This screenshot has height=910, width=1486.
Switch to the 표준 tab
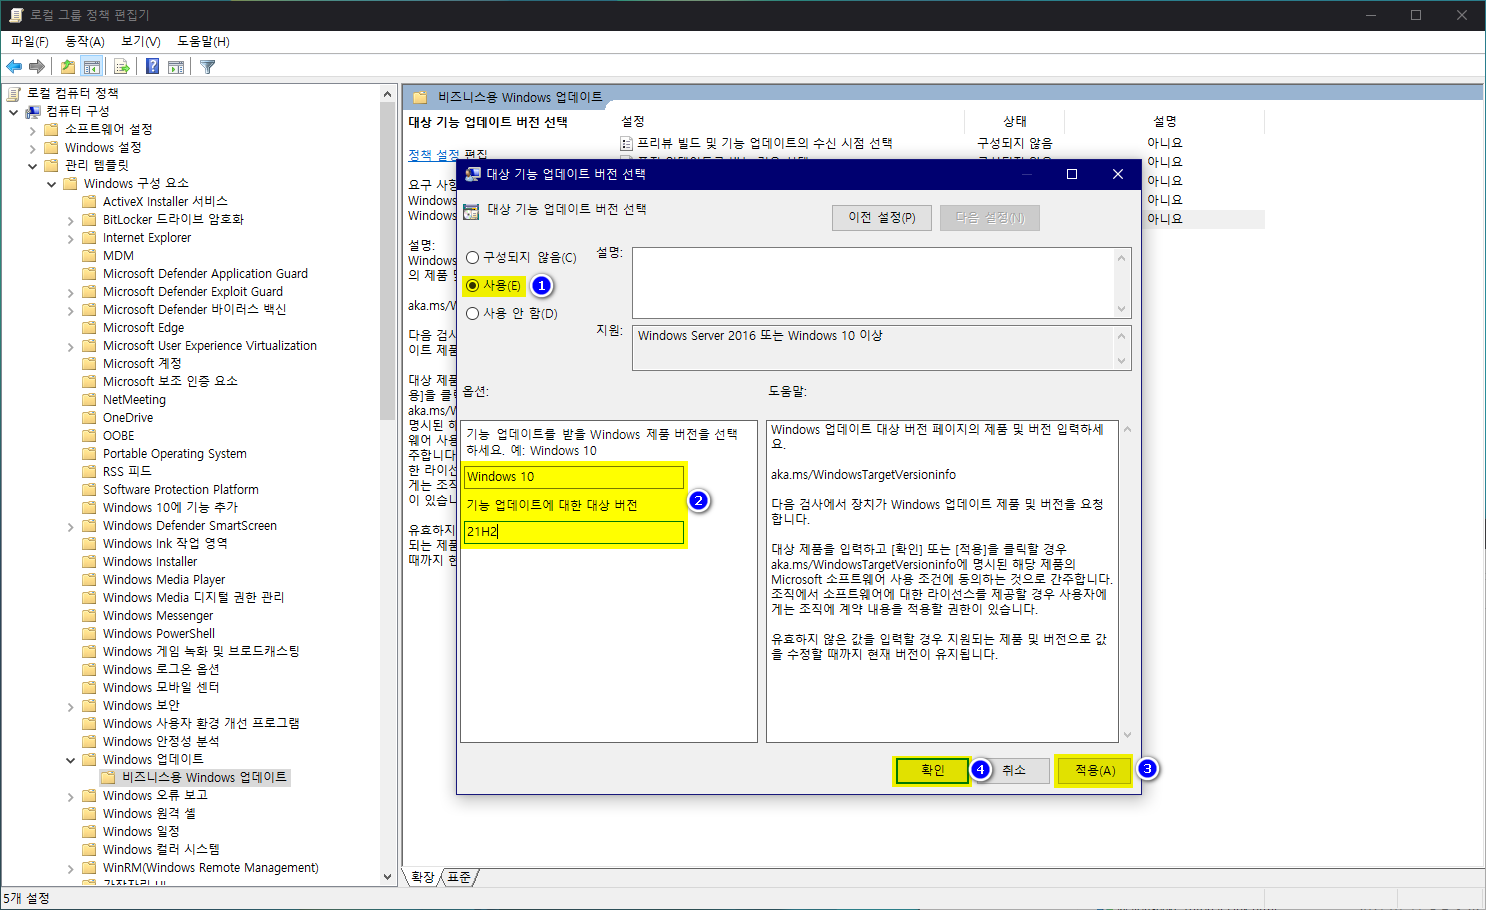459,877
